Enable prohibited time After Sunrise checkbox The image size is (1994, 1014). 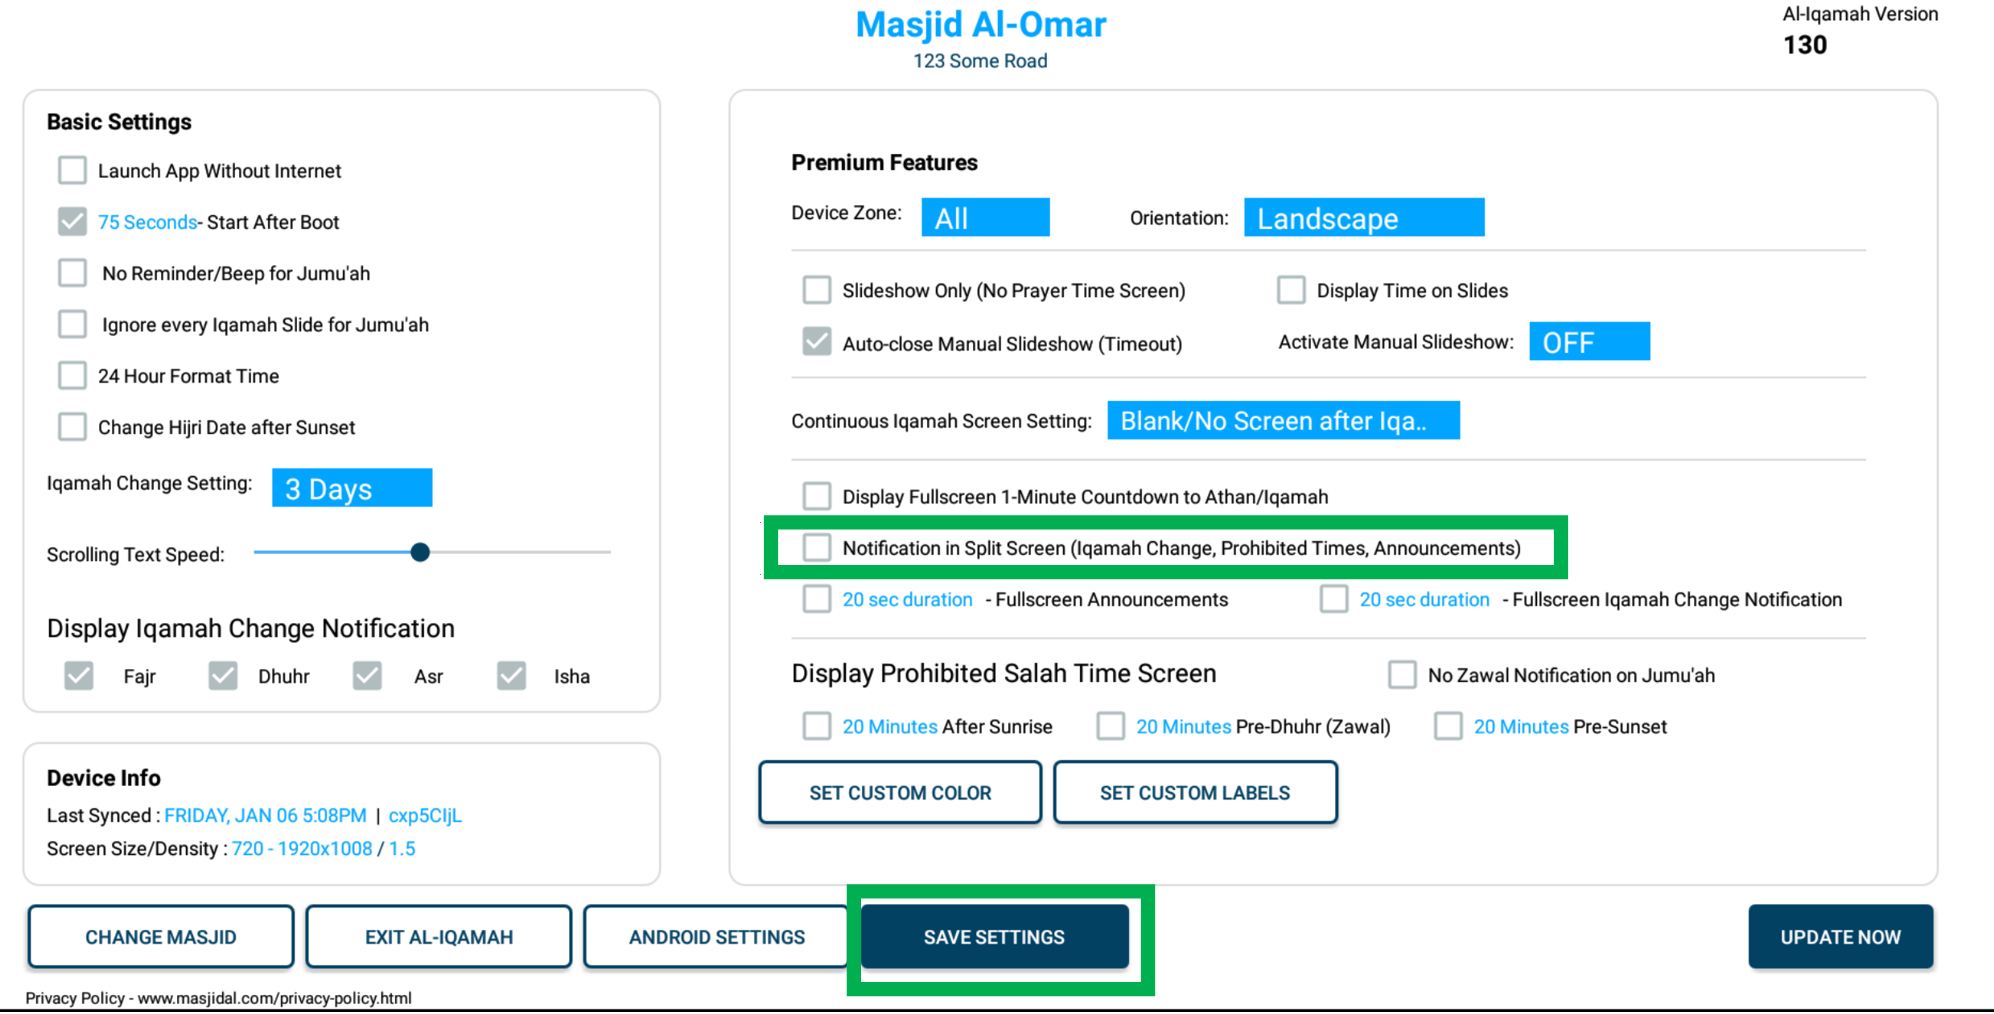pyautogui.click(x=817, y=726)
